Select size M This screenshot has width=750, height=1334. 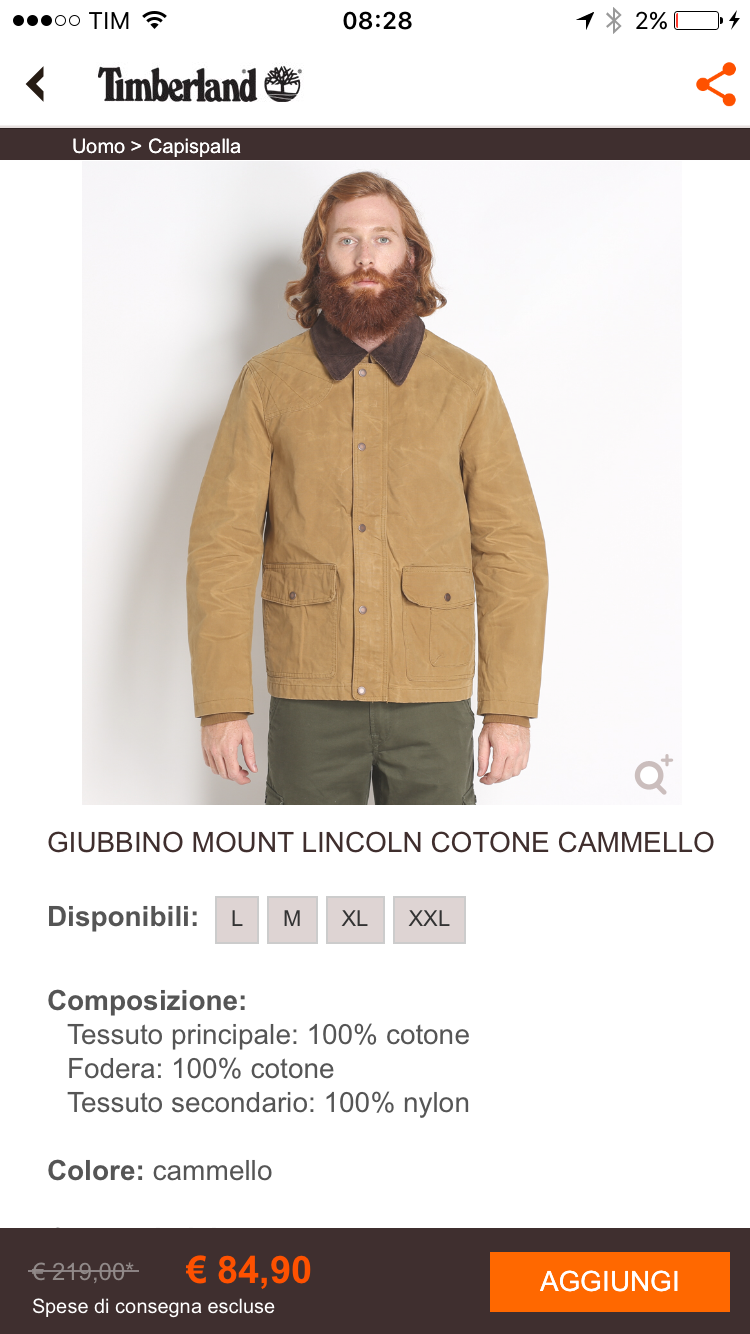pos(292,919)
